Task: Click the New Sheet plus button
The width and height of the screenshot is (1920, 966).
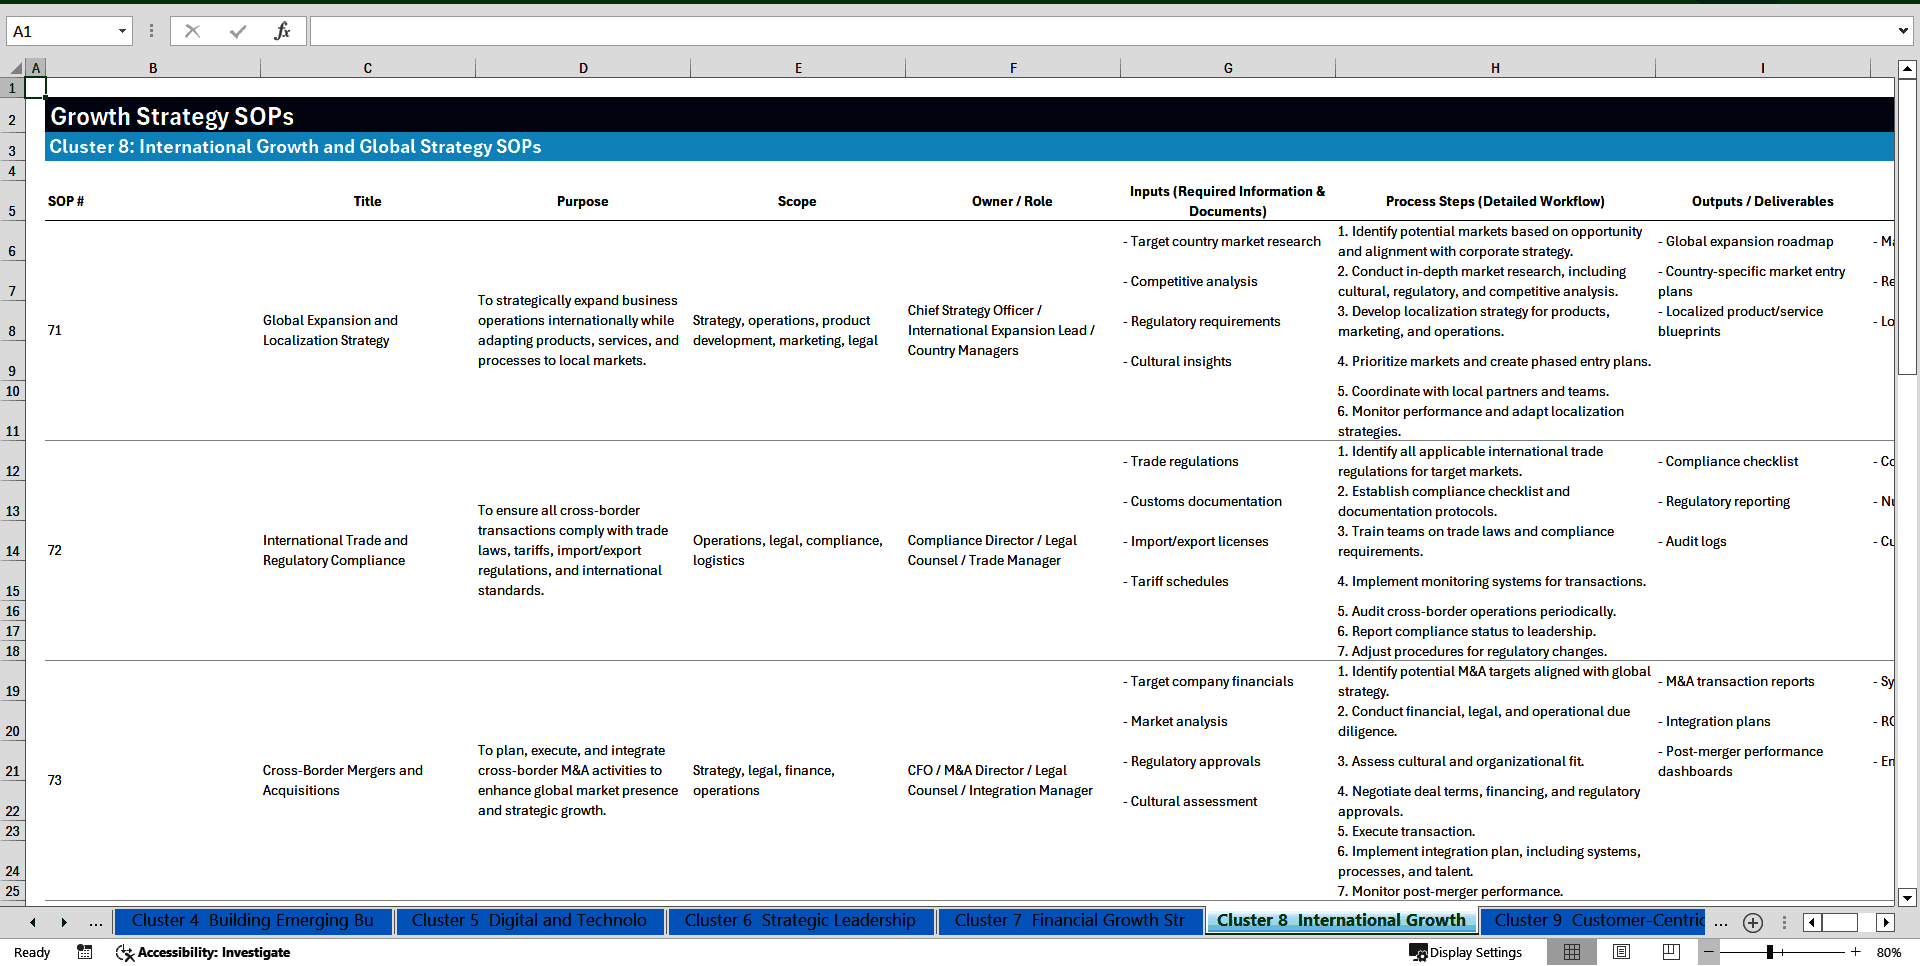Action: tap(1752, 922)
